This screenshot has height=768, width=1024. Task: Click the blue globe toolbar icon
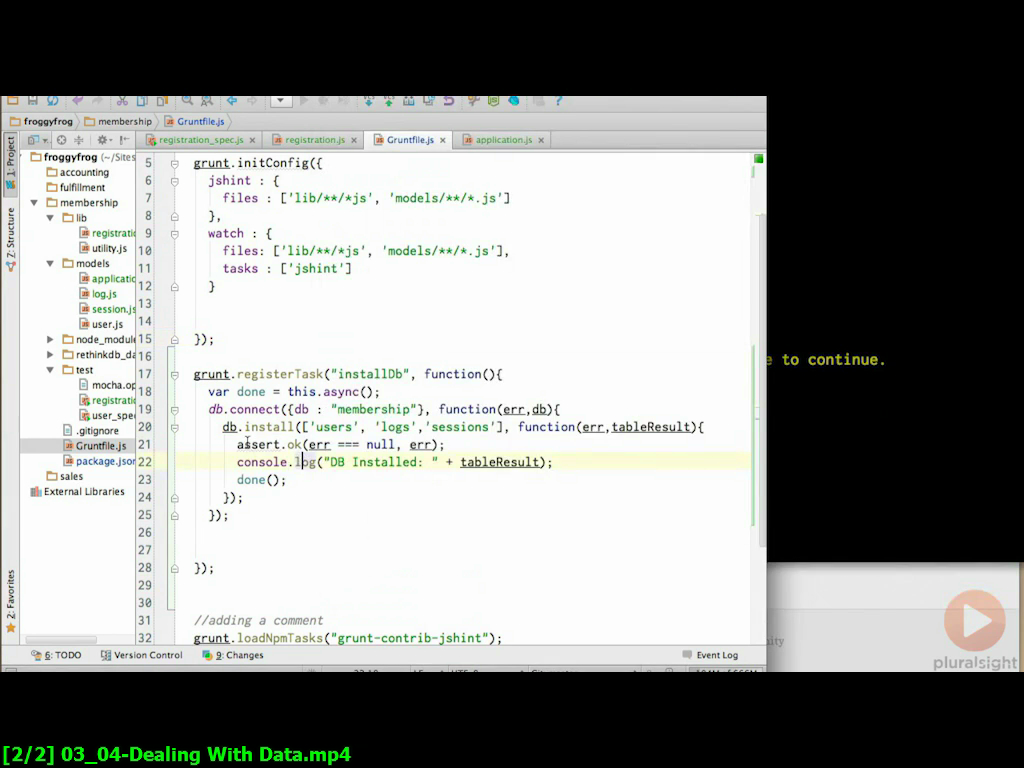point(514,101)
